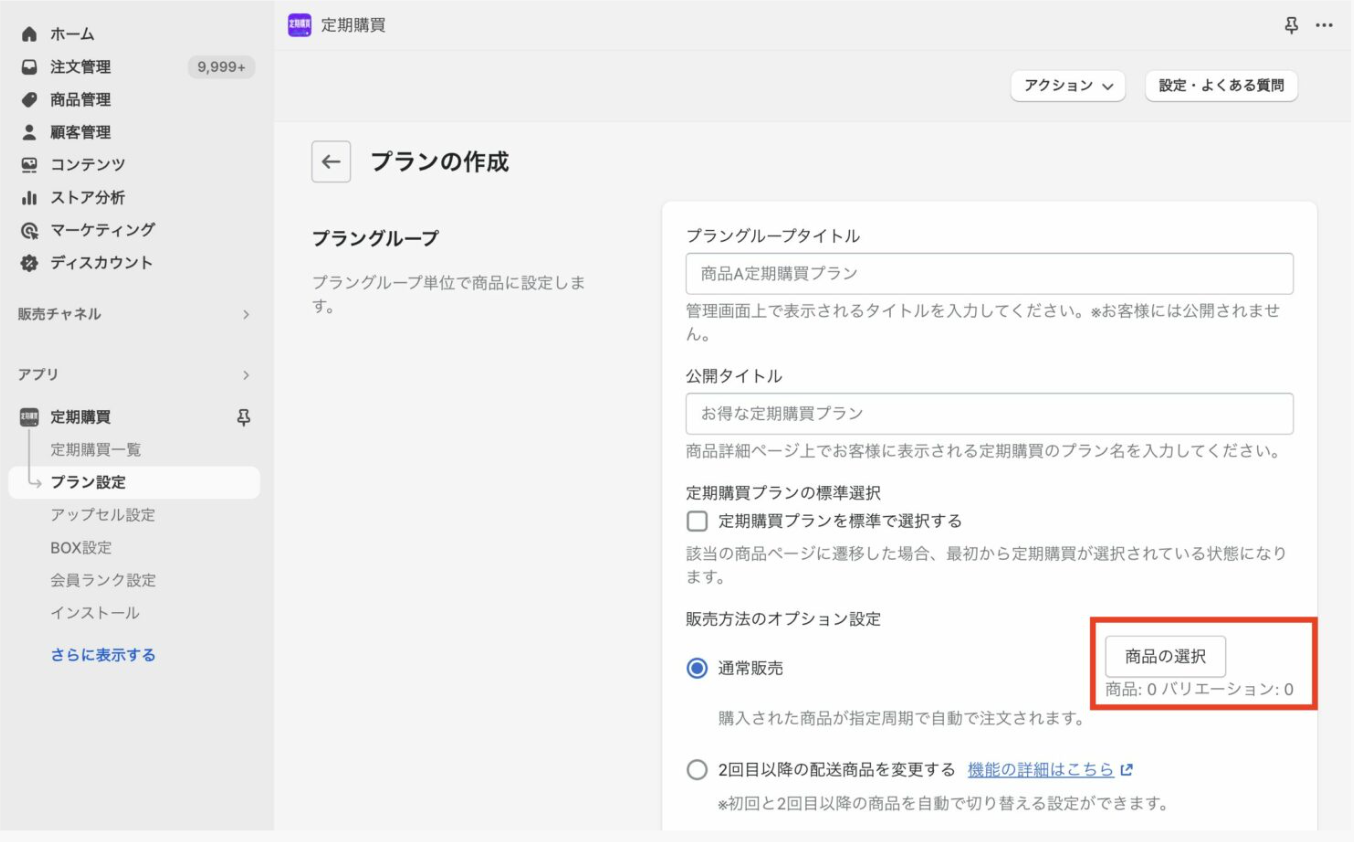Click the プラングループタイトル input field
1354x842 pixels.
click(x=989, y=273)
